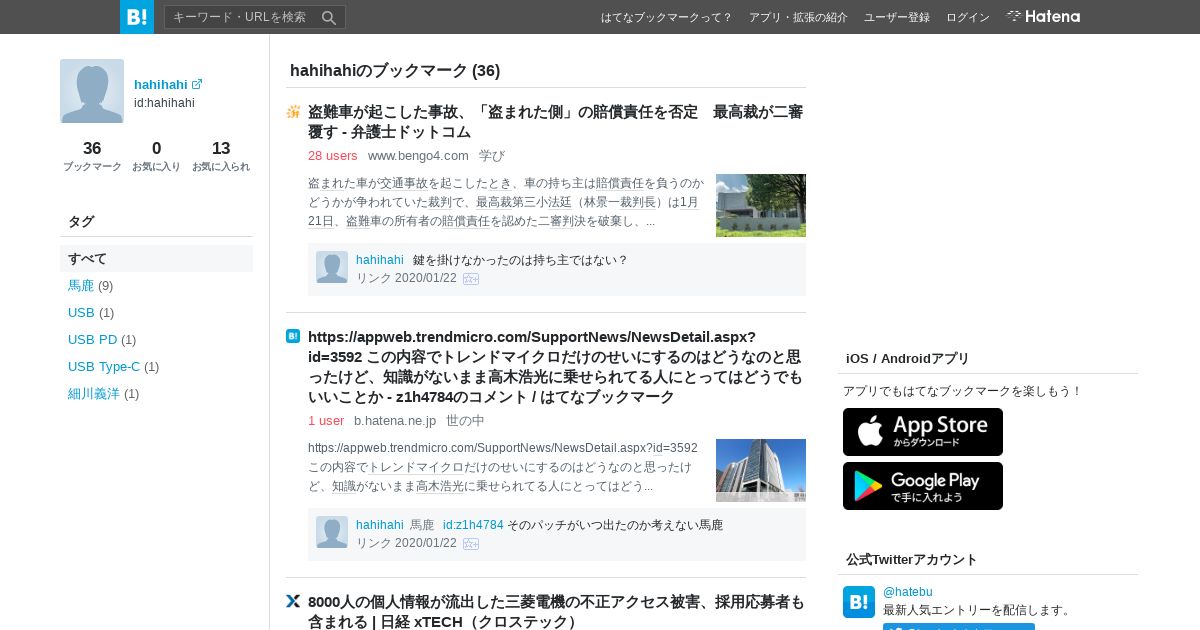Click B! favicon of trendmicro entry

pos(293,336)
